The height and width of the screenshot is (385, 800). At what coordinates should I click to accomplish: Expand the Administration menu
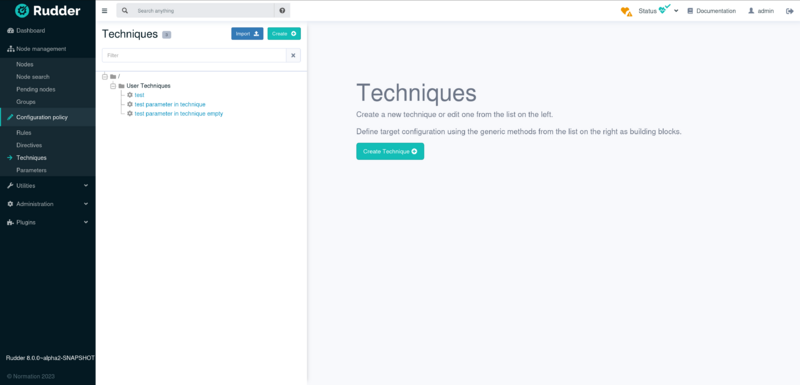point(47,204)
